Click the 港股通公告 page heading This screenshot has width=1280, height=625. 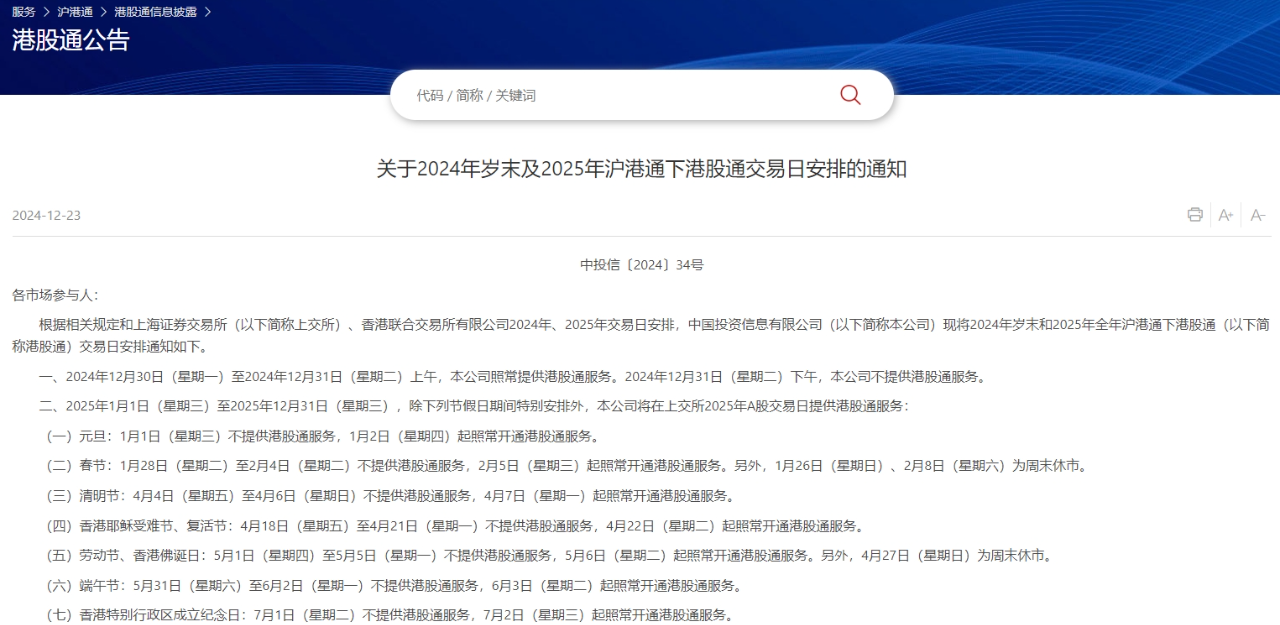point(70,42)
